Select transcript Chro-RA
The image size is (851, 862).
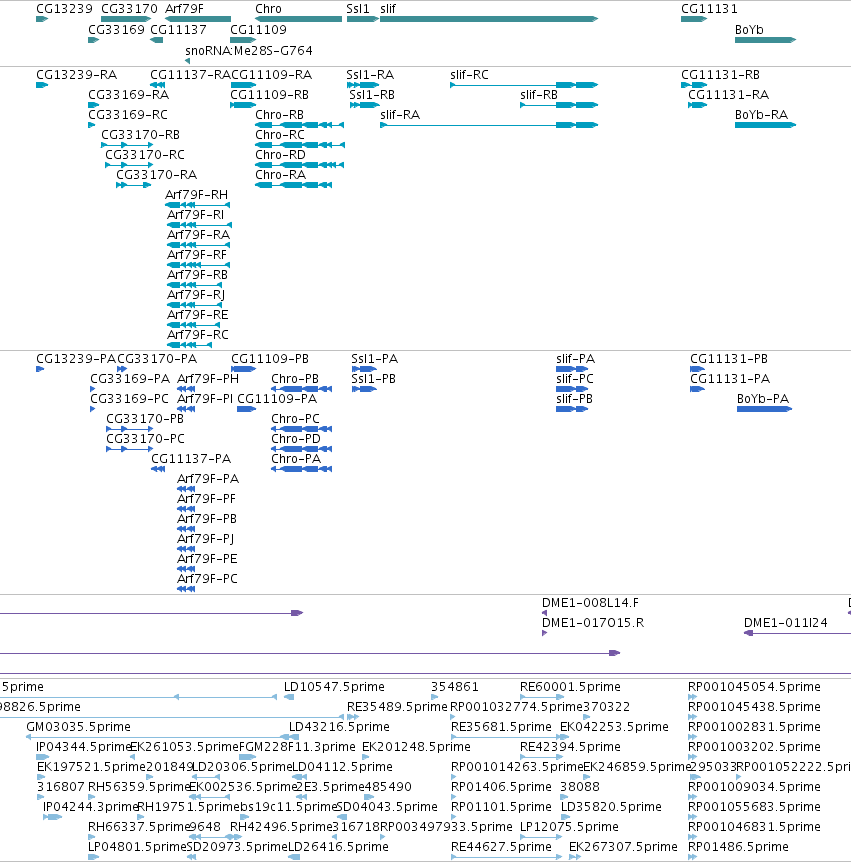(x=294, y=185)
